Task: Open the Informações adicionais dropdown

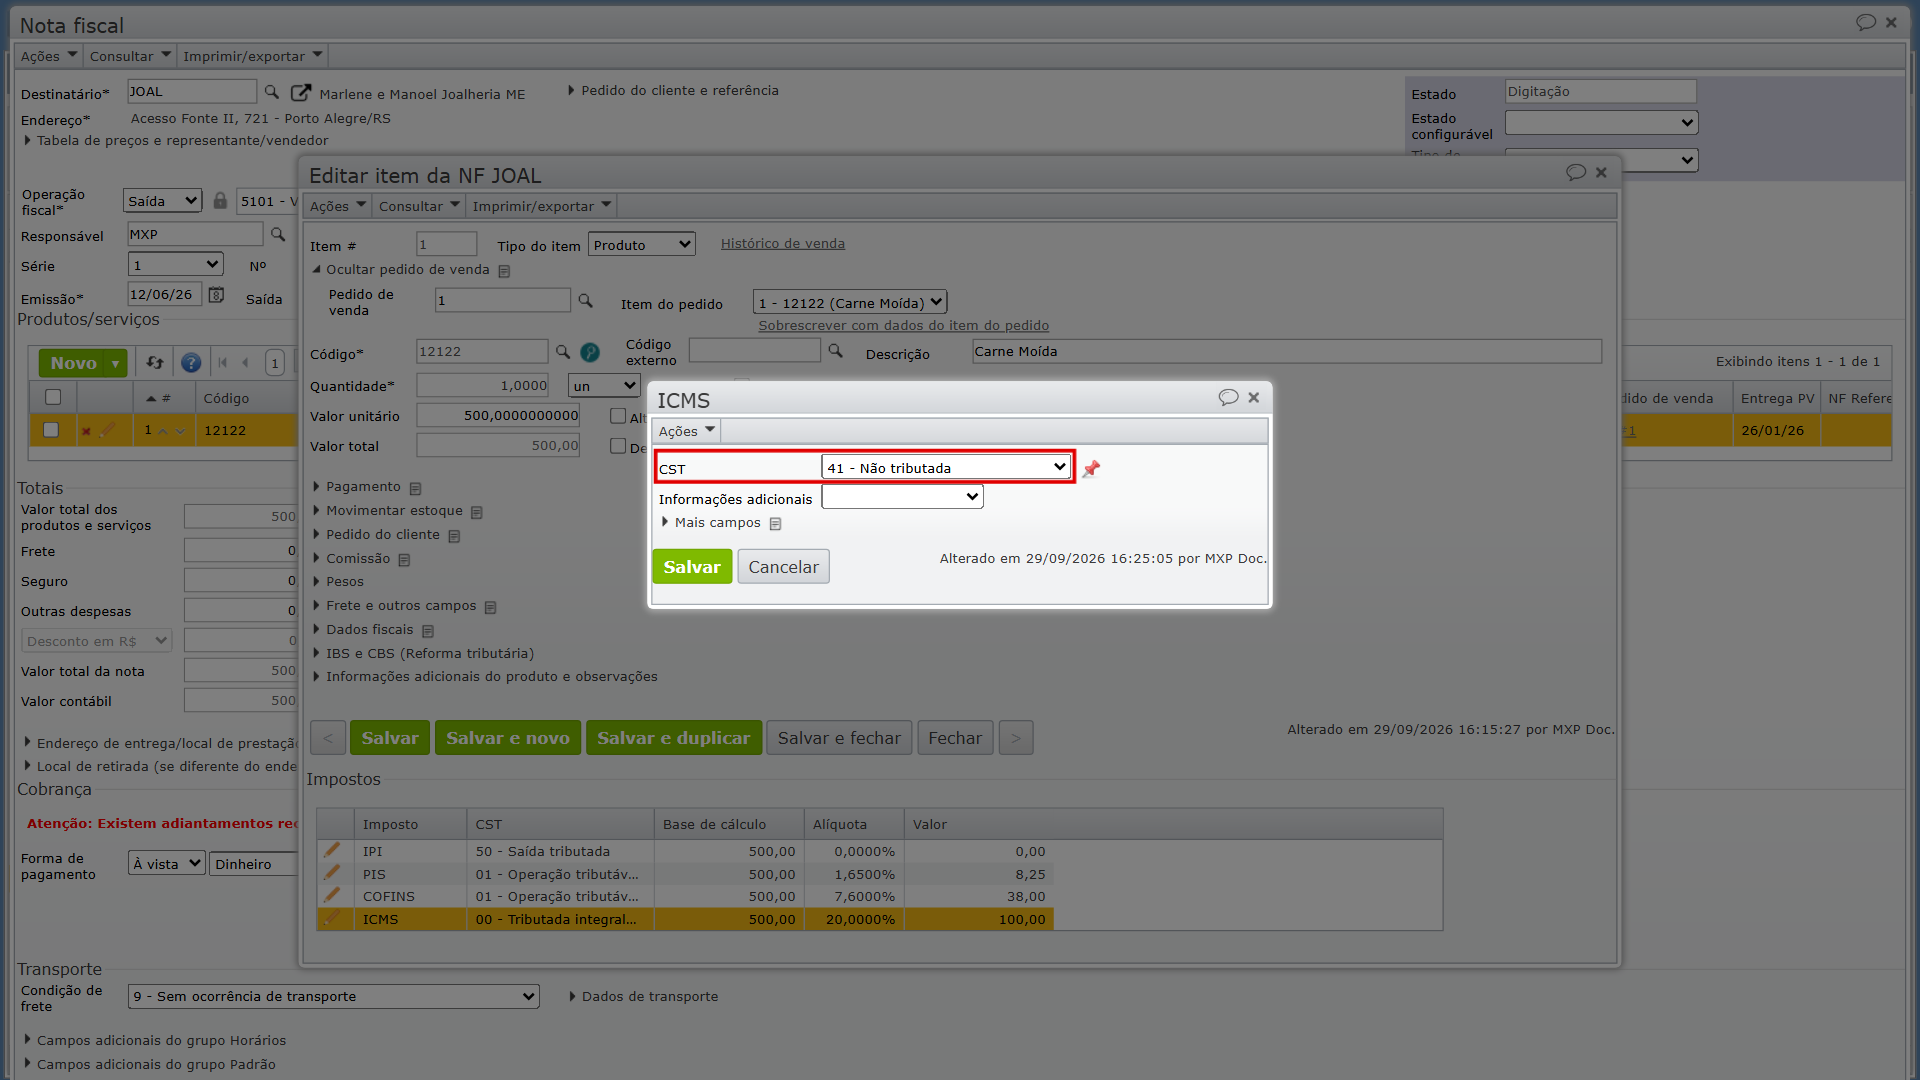Action: click(902, 497)
